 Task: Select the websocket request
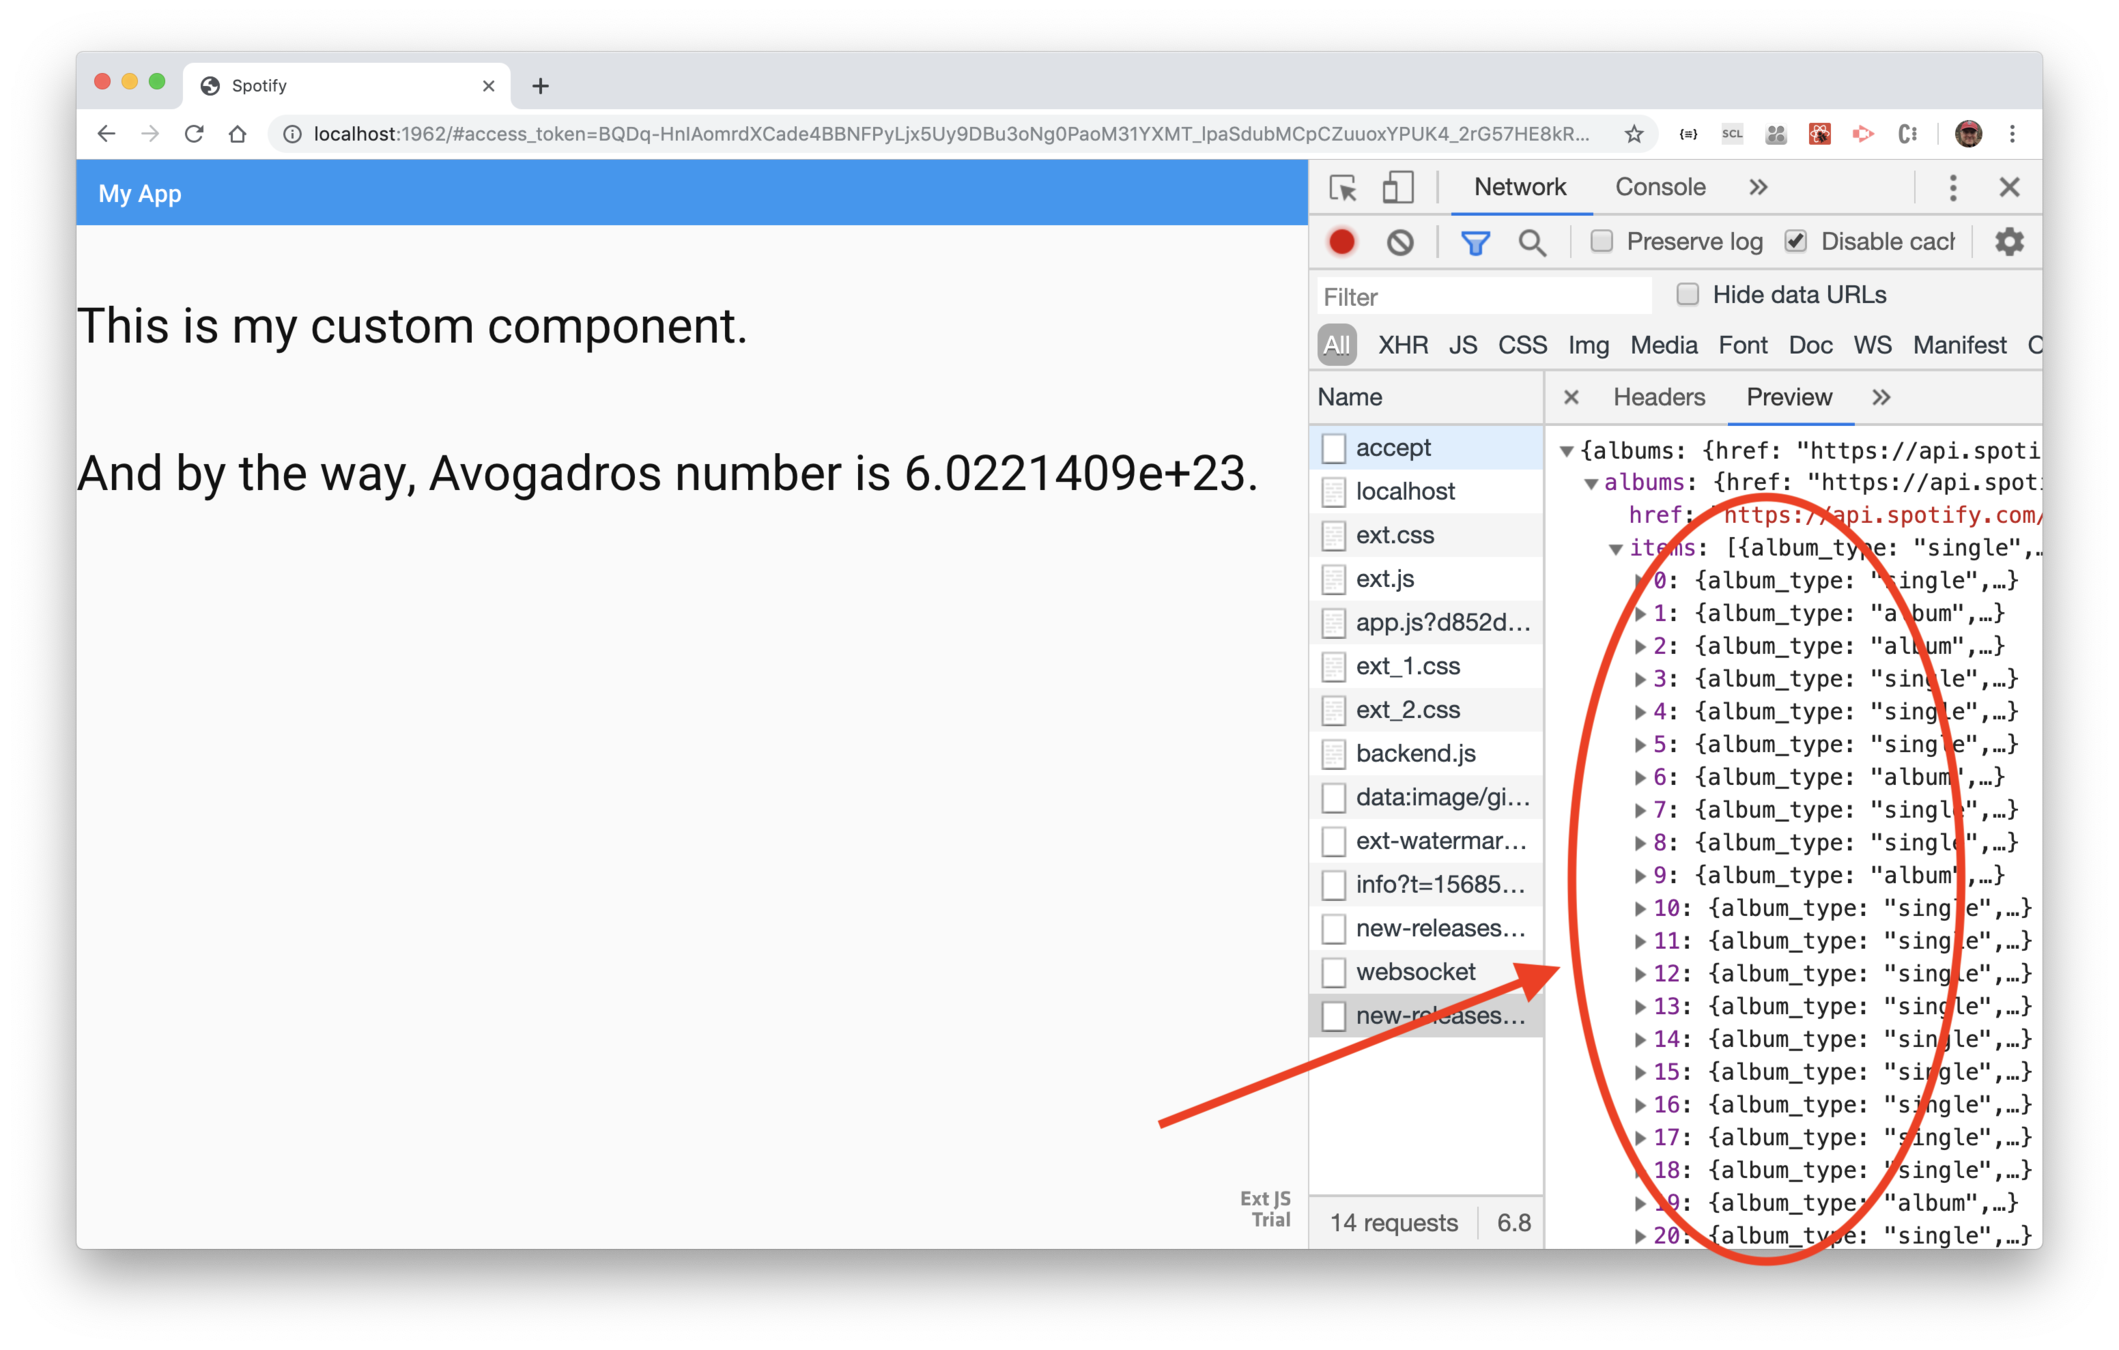[x=1415, y=972]
